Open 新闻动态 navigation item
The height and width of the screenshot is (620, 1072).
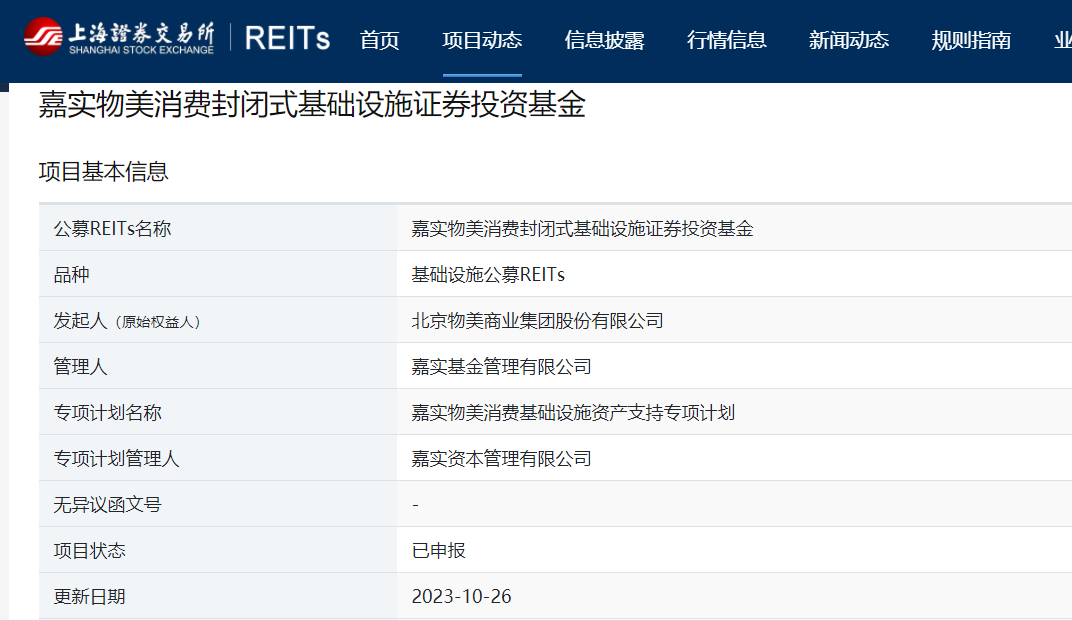click(x=849, y=40)
